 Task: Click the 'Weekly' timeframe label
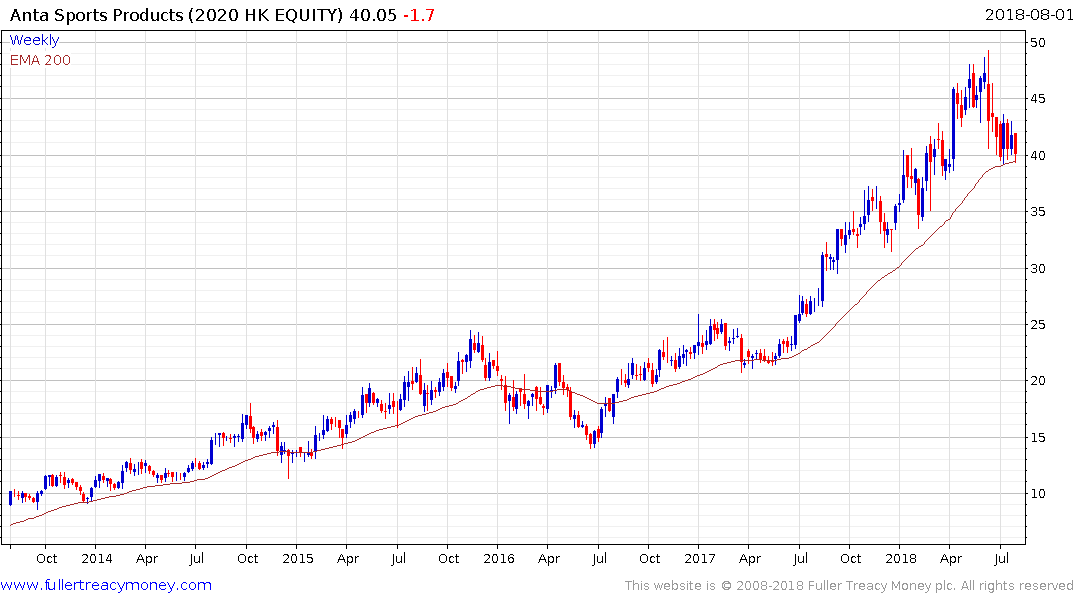point(34,40)
